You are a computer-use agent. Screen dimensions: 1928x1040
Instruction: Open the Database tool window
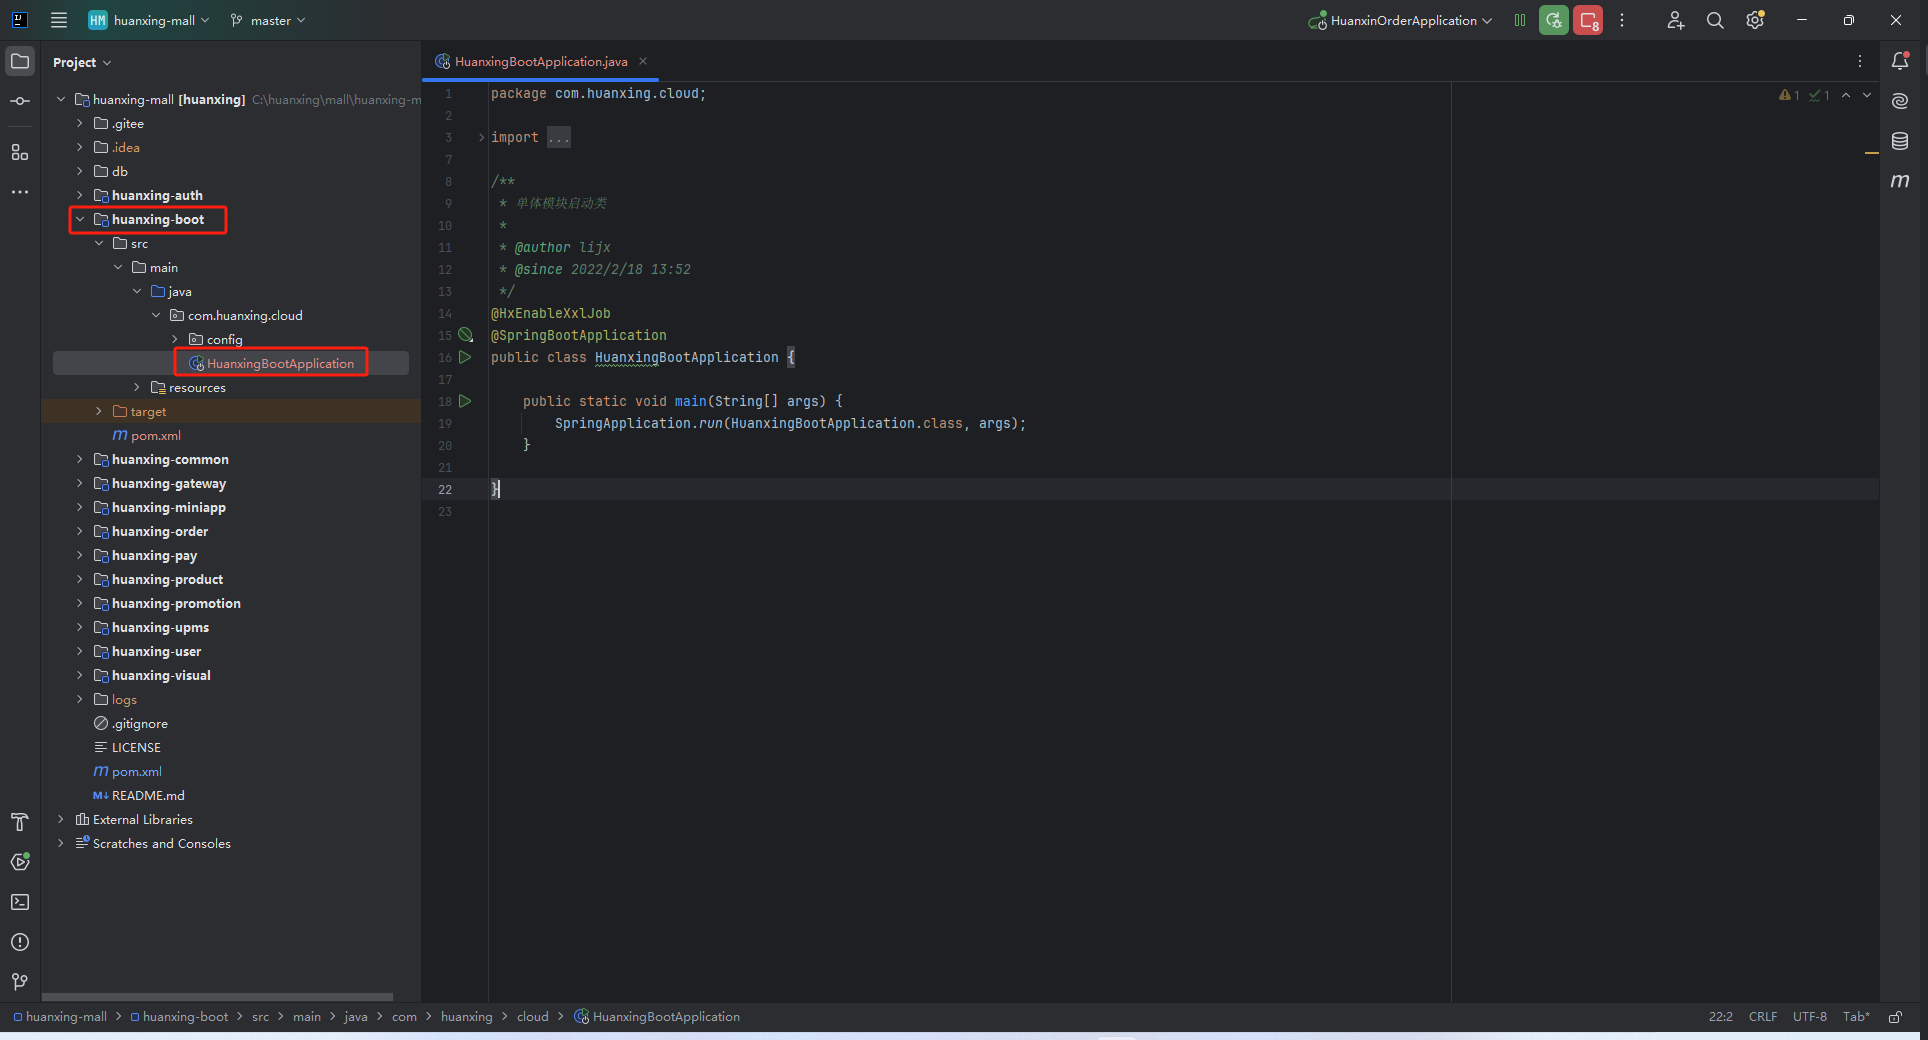coord(1900,141)
